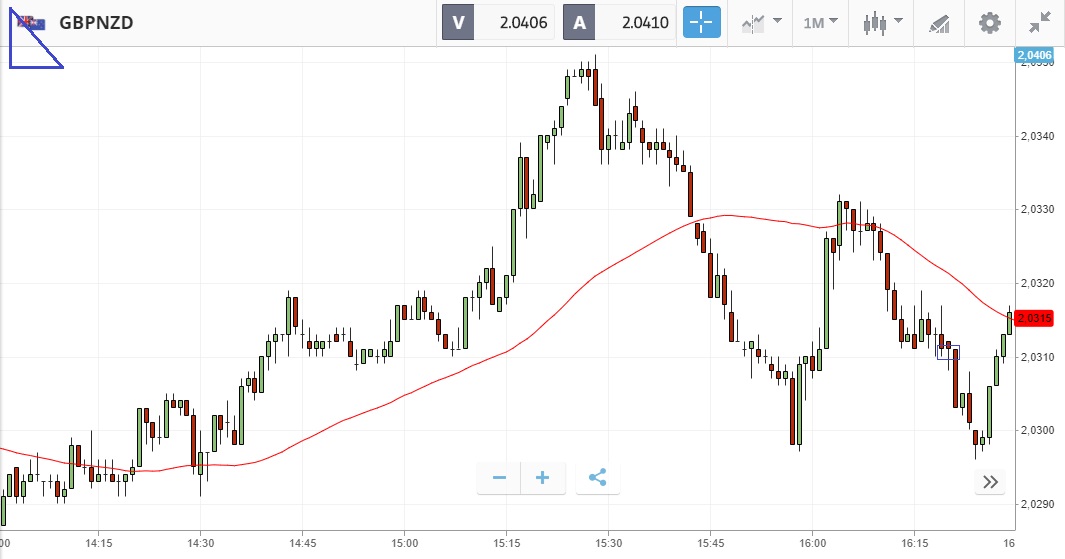Click the 2.0330 price axis label

pos(1038,210)
